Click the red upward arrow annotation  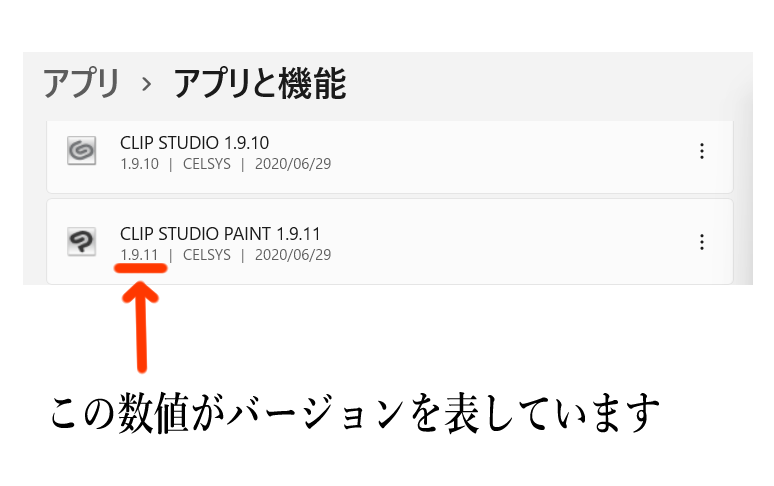click(141, 327)
